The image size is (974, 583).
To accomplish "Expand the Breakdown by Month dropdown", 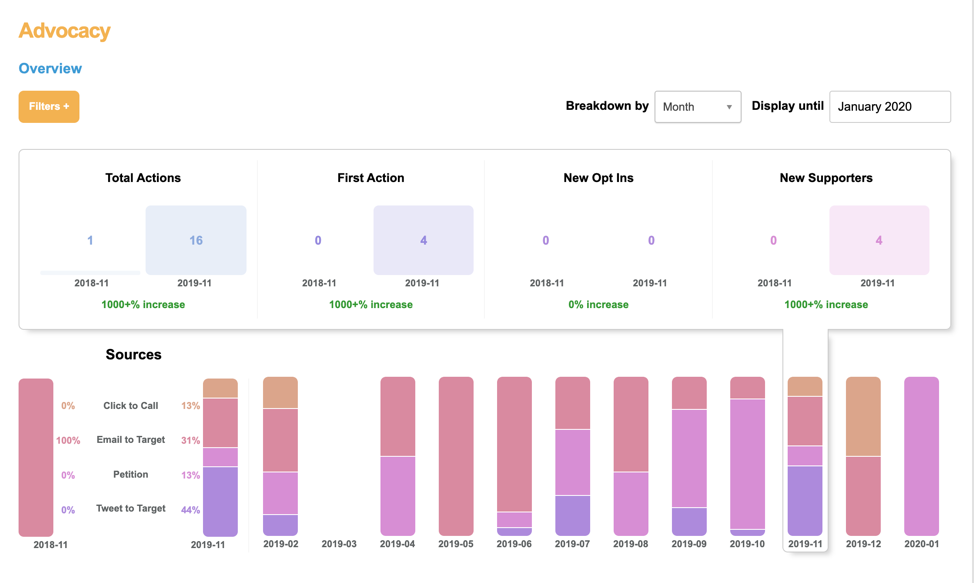I will point(697,107).
